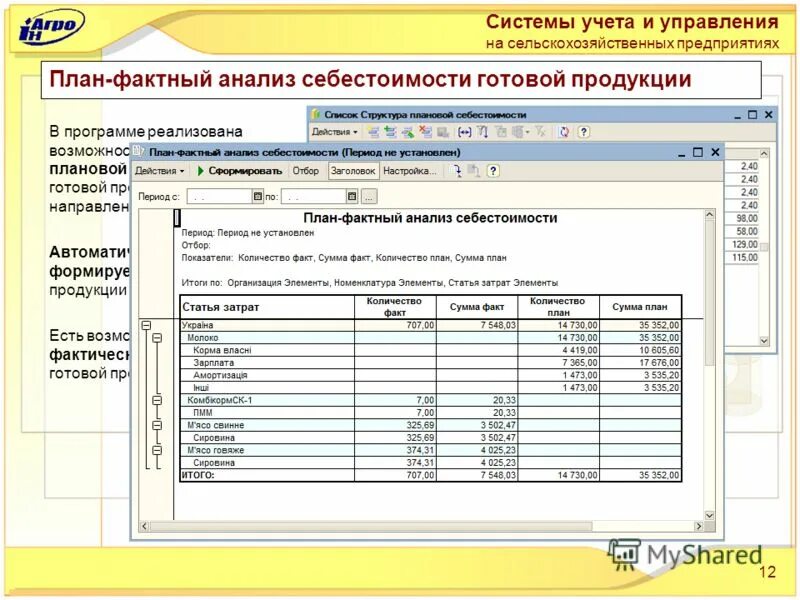Включить режим «Заголовок» отчёта
The height and width of the screenshot is (600, 800).
[x=353, y=172]
